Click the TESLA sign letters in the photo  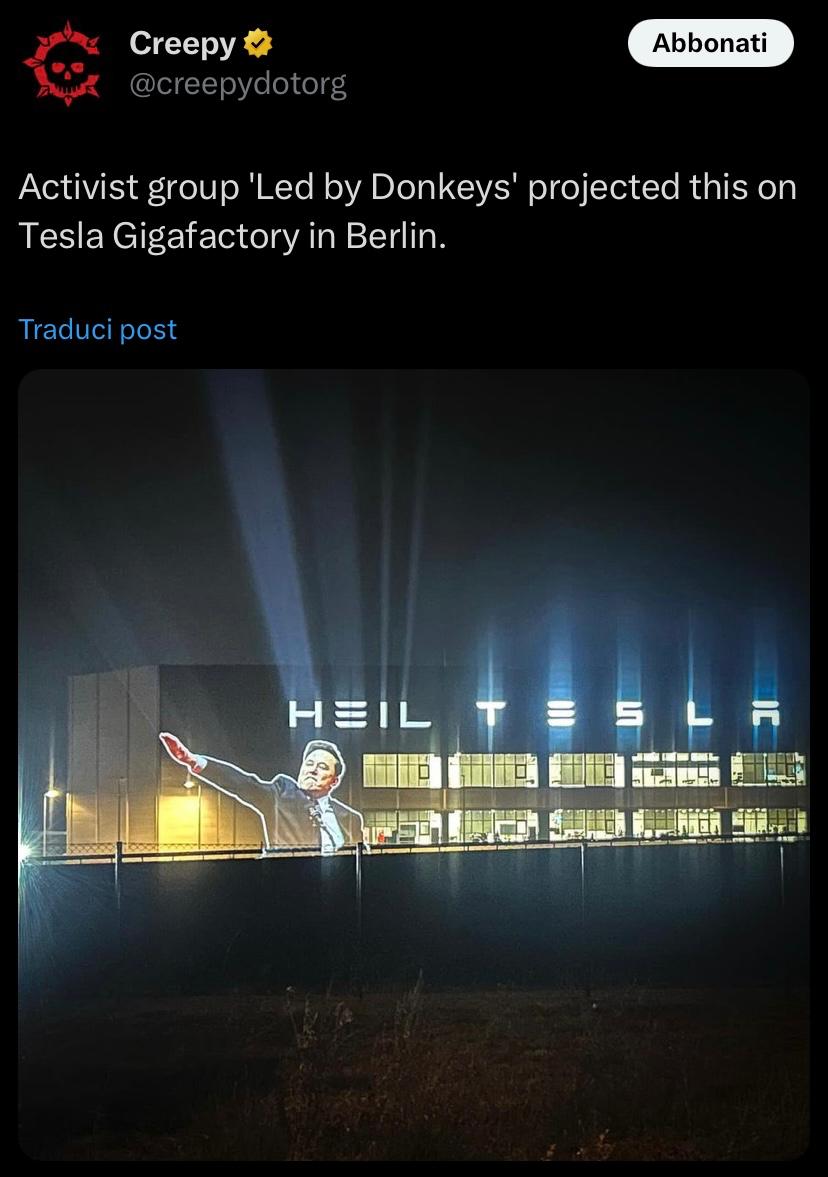pos(628,714)
